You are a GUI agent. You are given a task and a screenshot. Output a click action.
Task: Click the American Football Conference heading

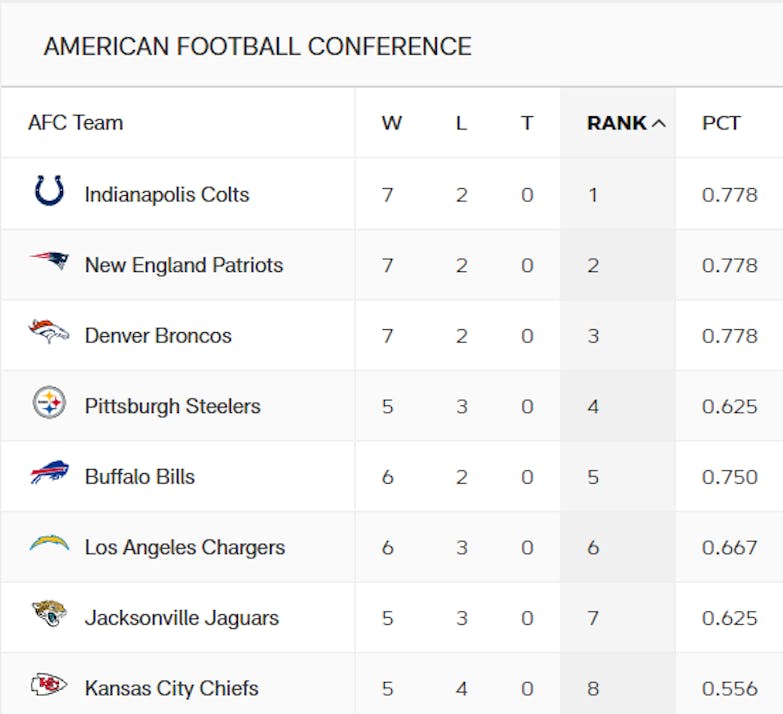tap(258, 46)
